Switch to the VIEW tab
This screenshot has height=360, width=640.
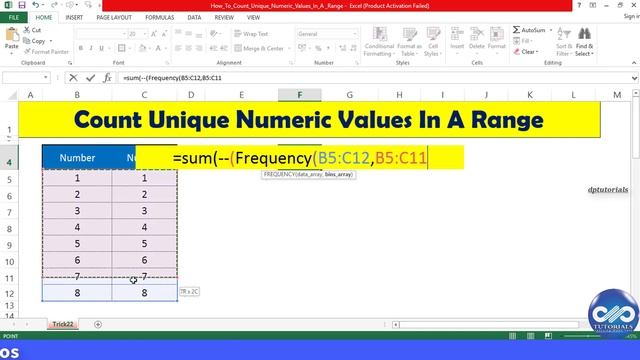click(x=253, y=18)
